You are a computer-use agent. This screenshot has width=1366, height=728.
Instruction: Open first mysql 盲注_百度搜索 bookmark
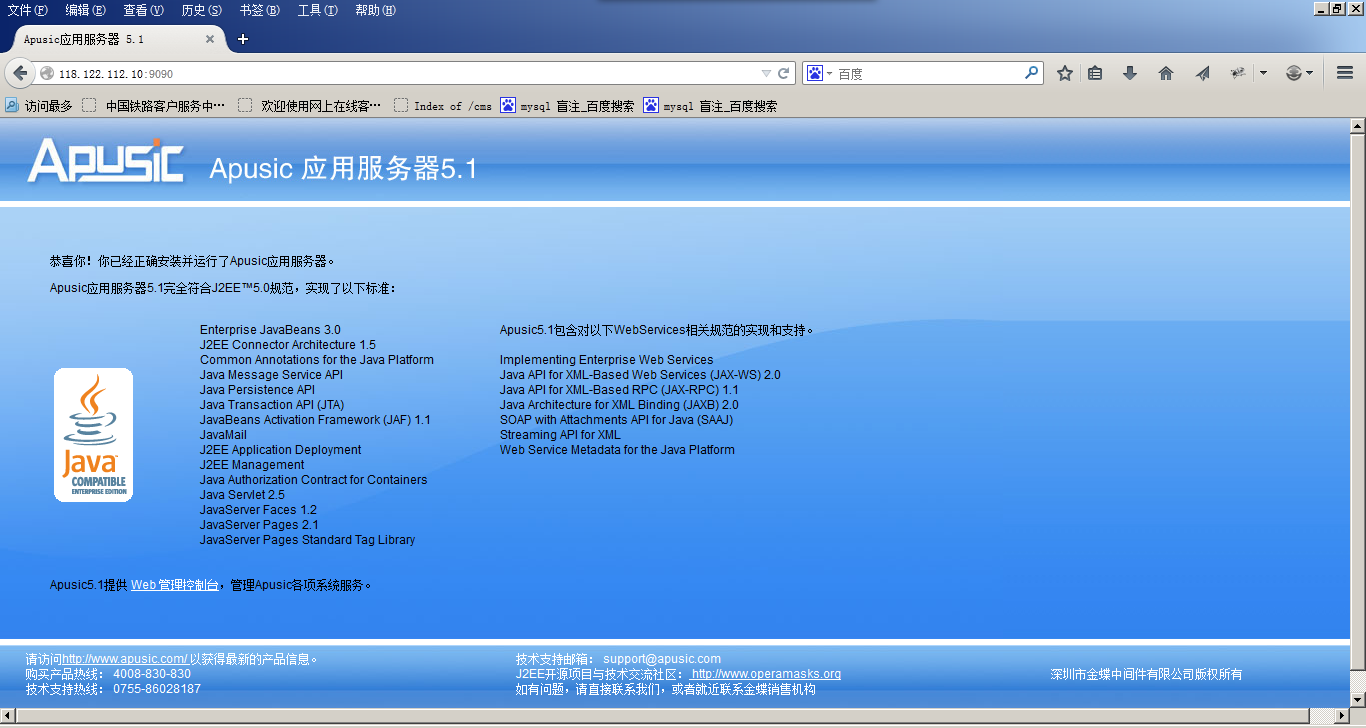pos(567,105)
